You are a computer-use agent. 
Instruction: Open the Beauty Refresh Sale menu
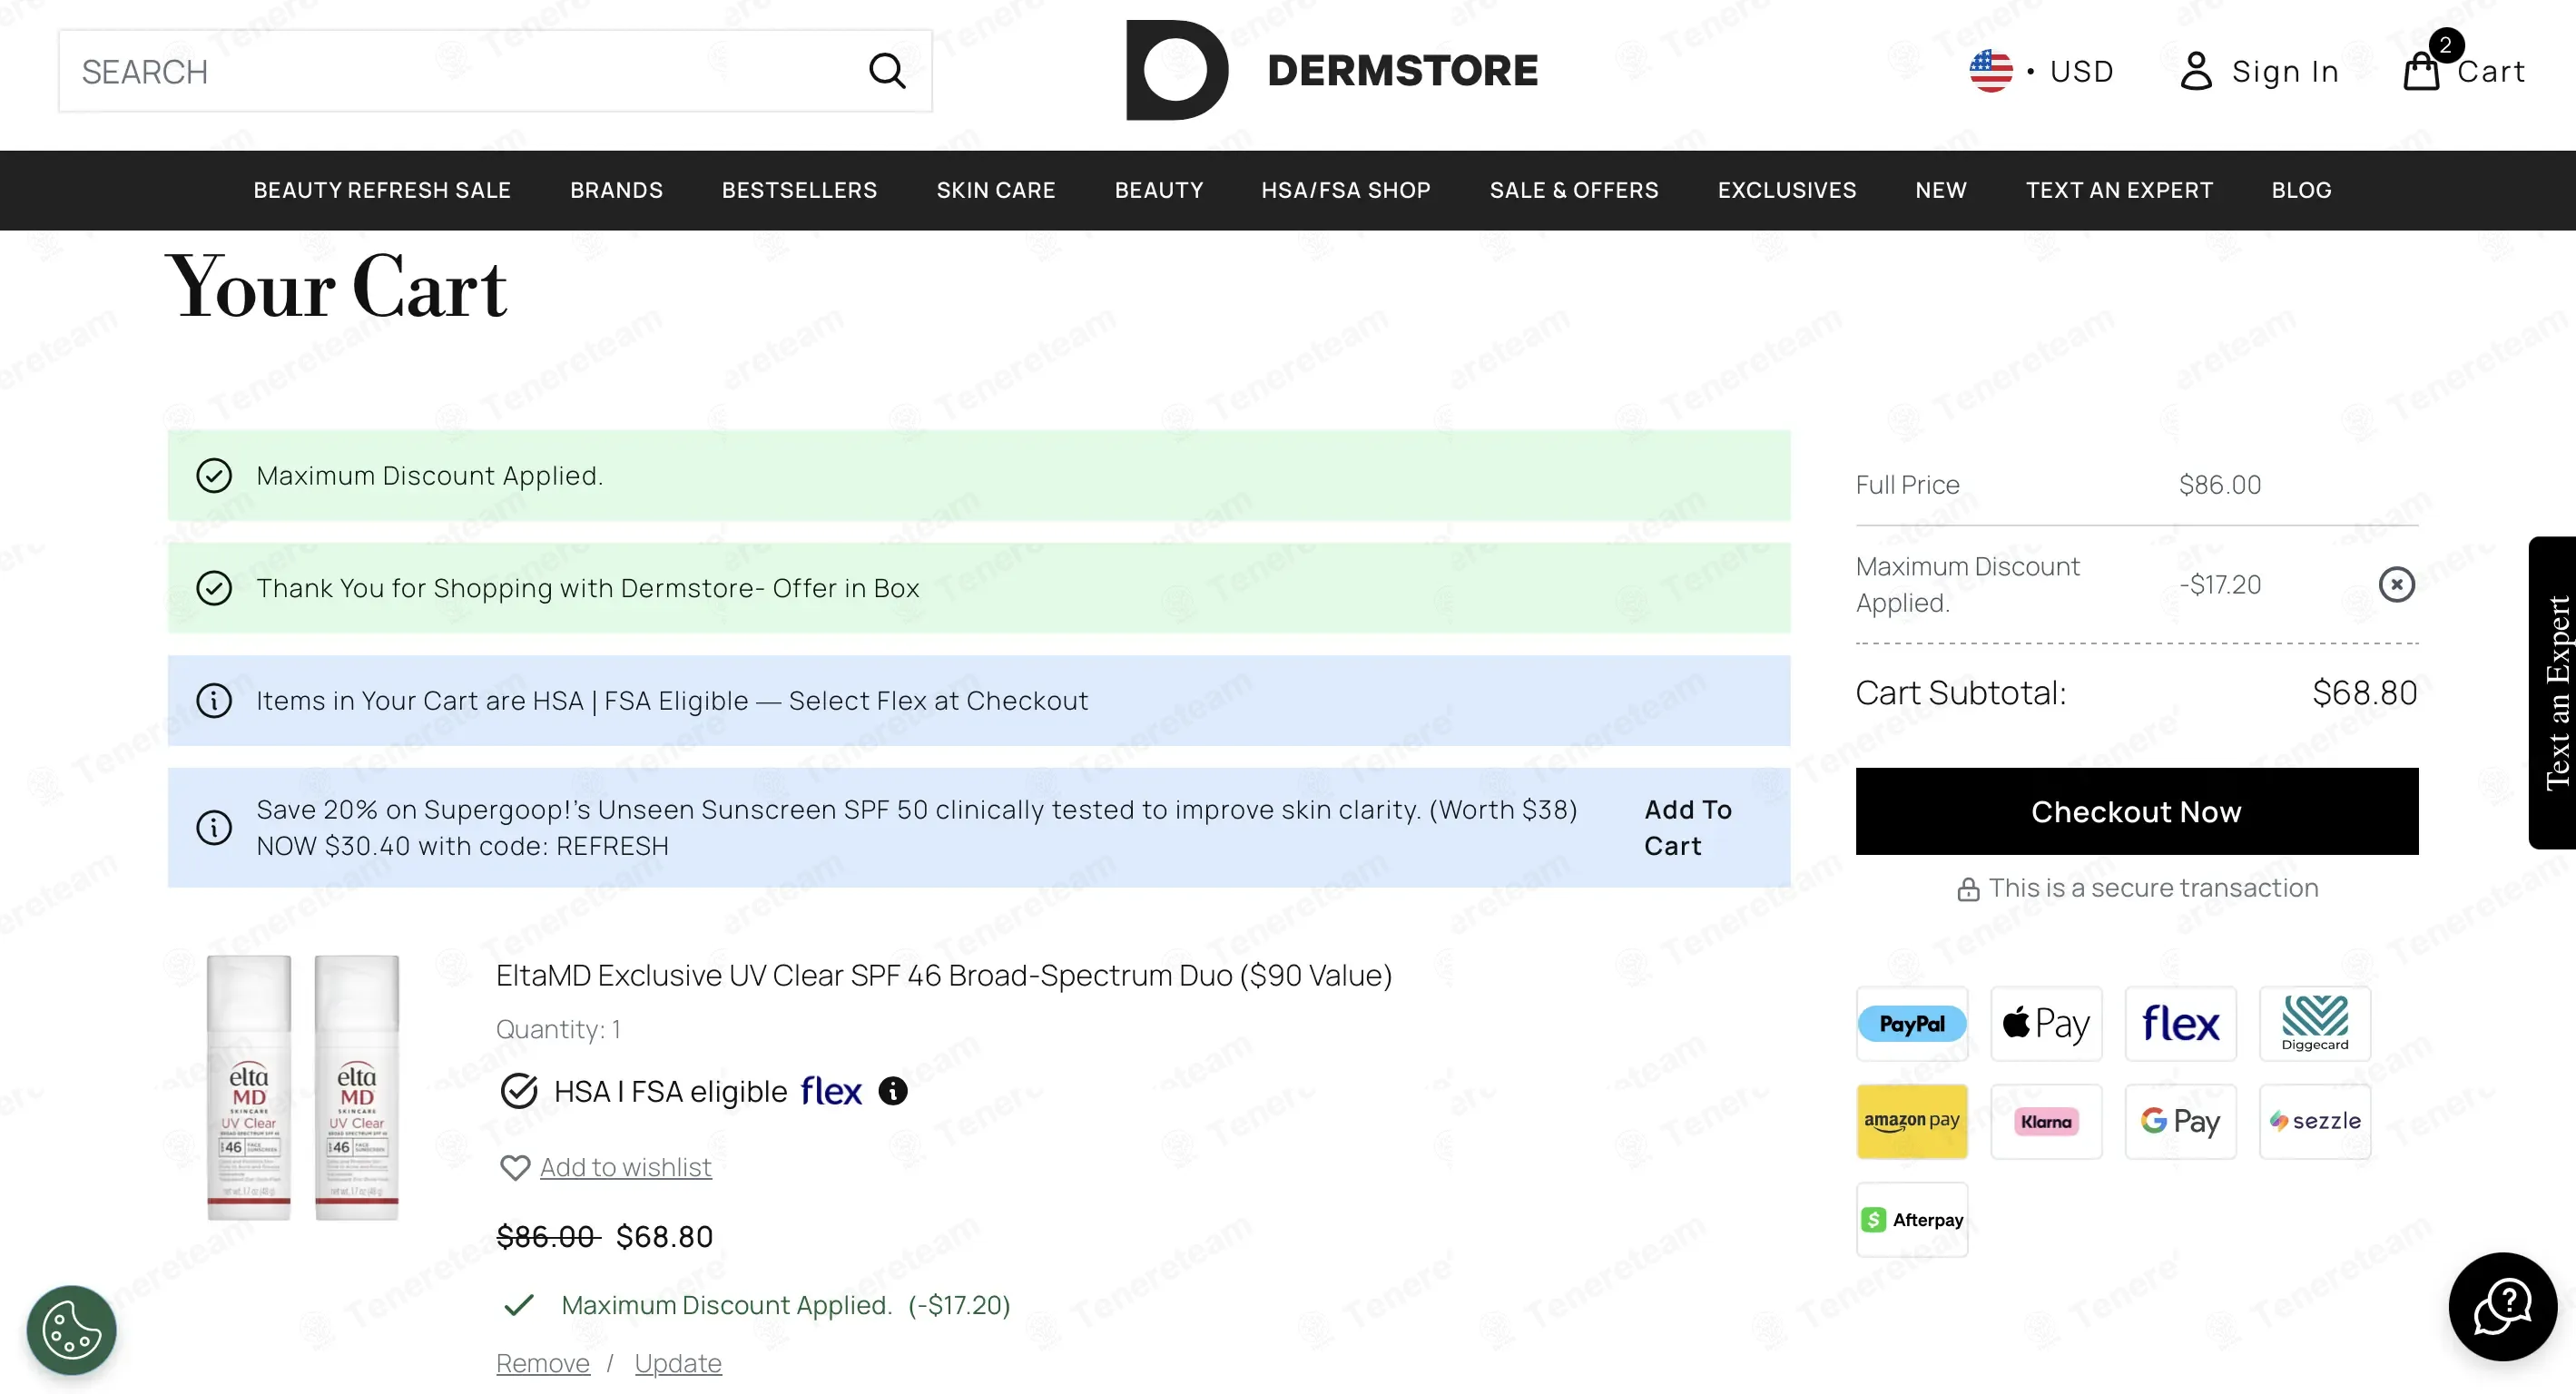pyautogui.click(x=382, y=190)
